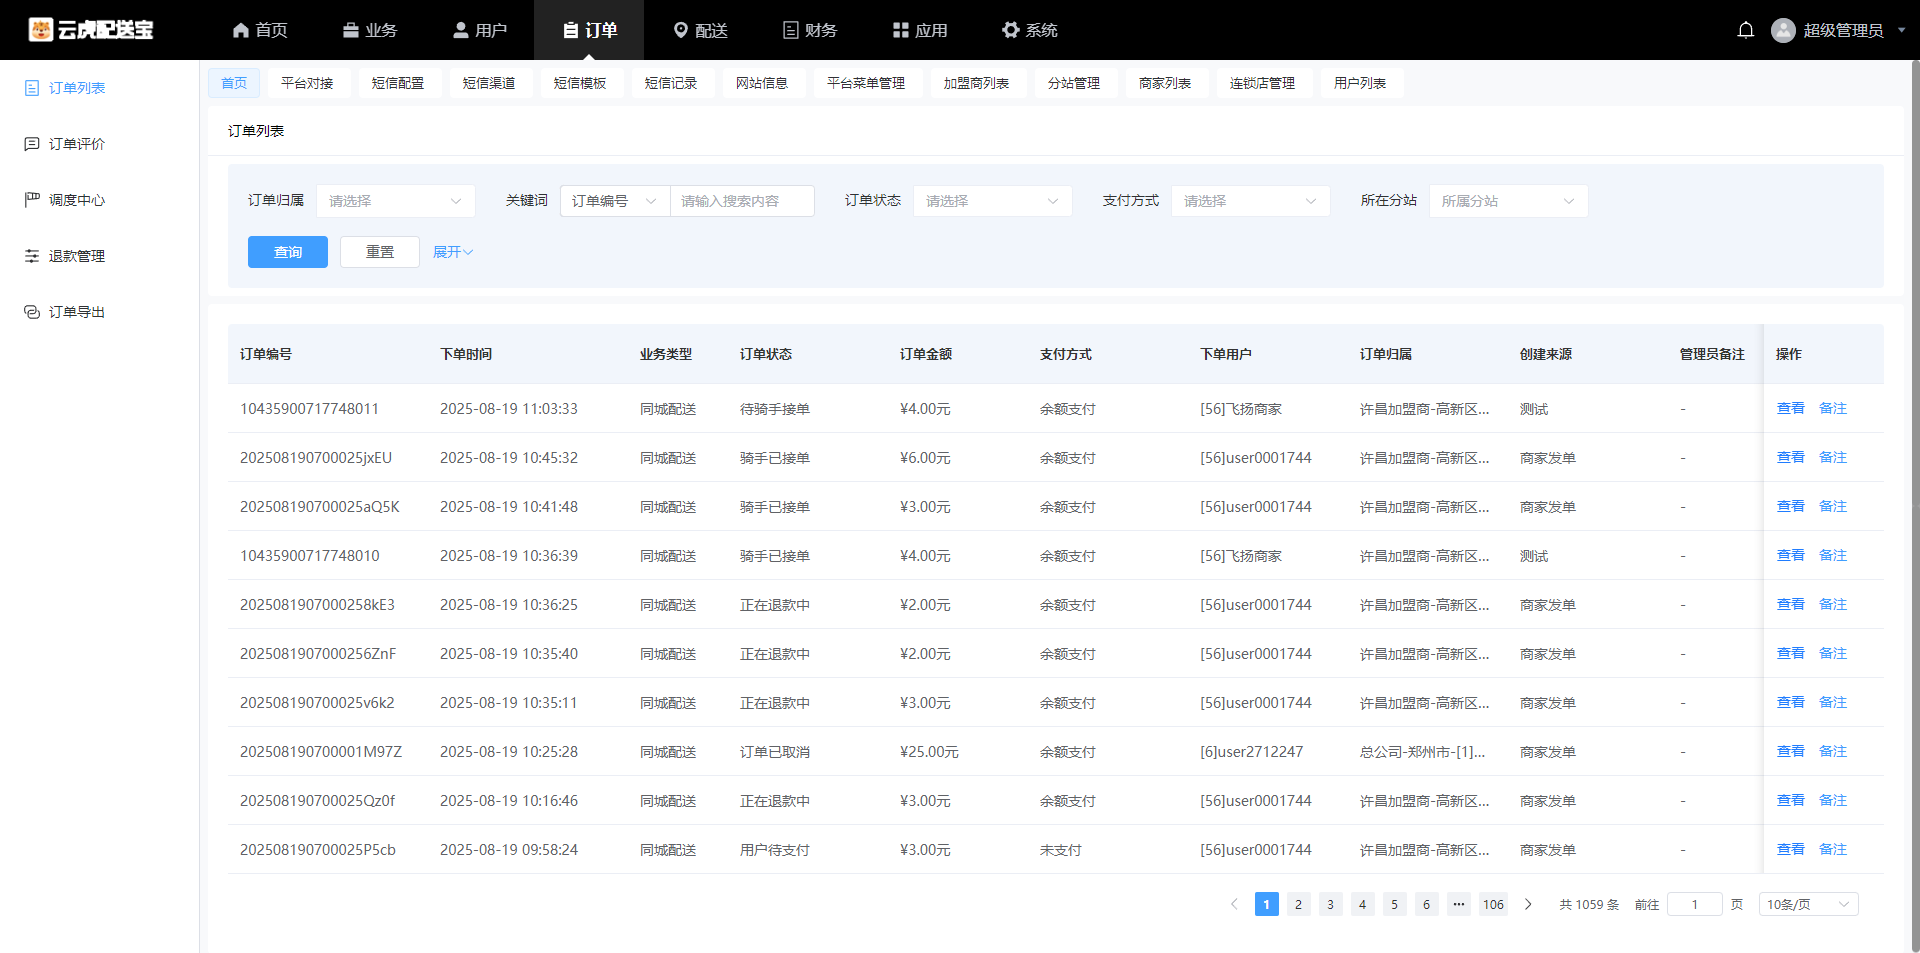Click the 查询 button
Image resolution: width=1920 pixels, height=953 pixels.
[x=288, y=252]
